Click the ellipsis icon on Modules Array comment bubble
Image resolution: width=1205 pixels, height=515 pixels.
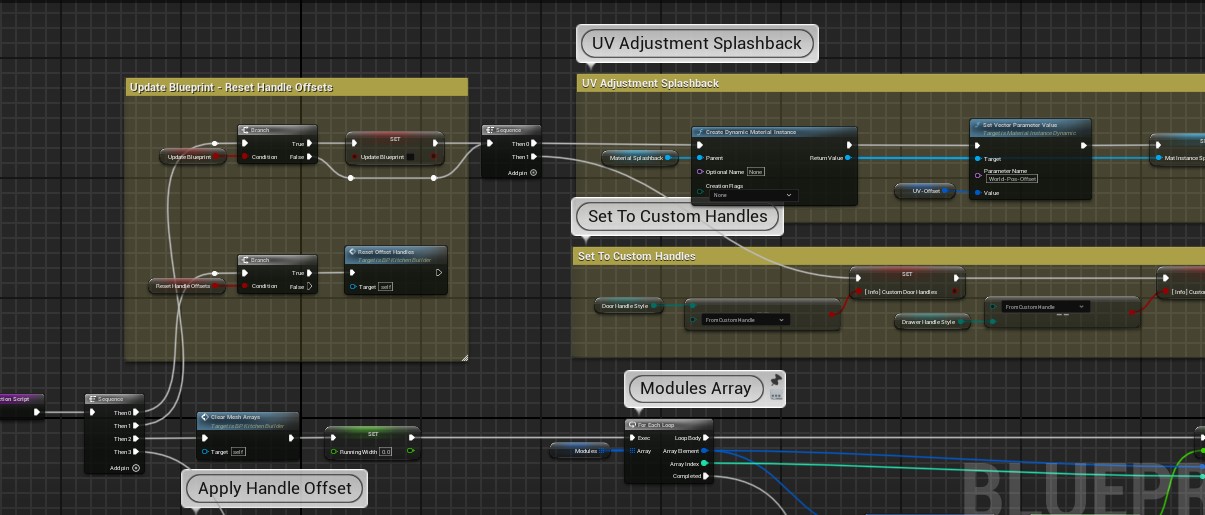coord(775,397)
